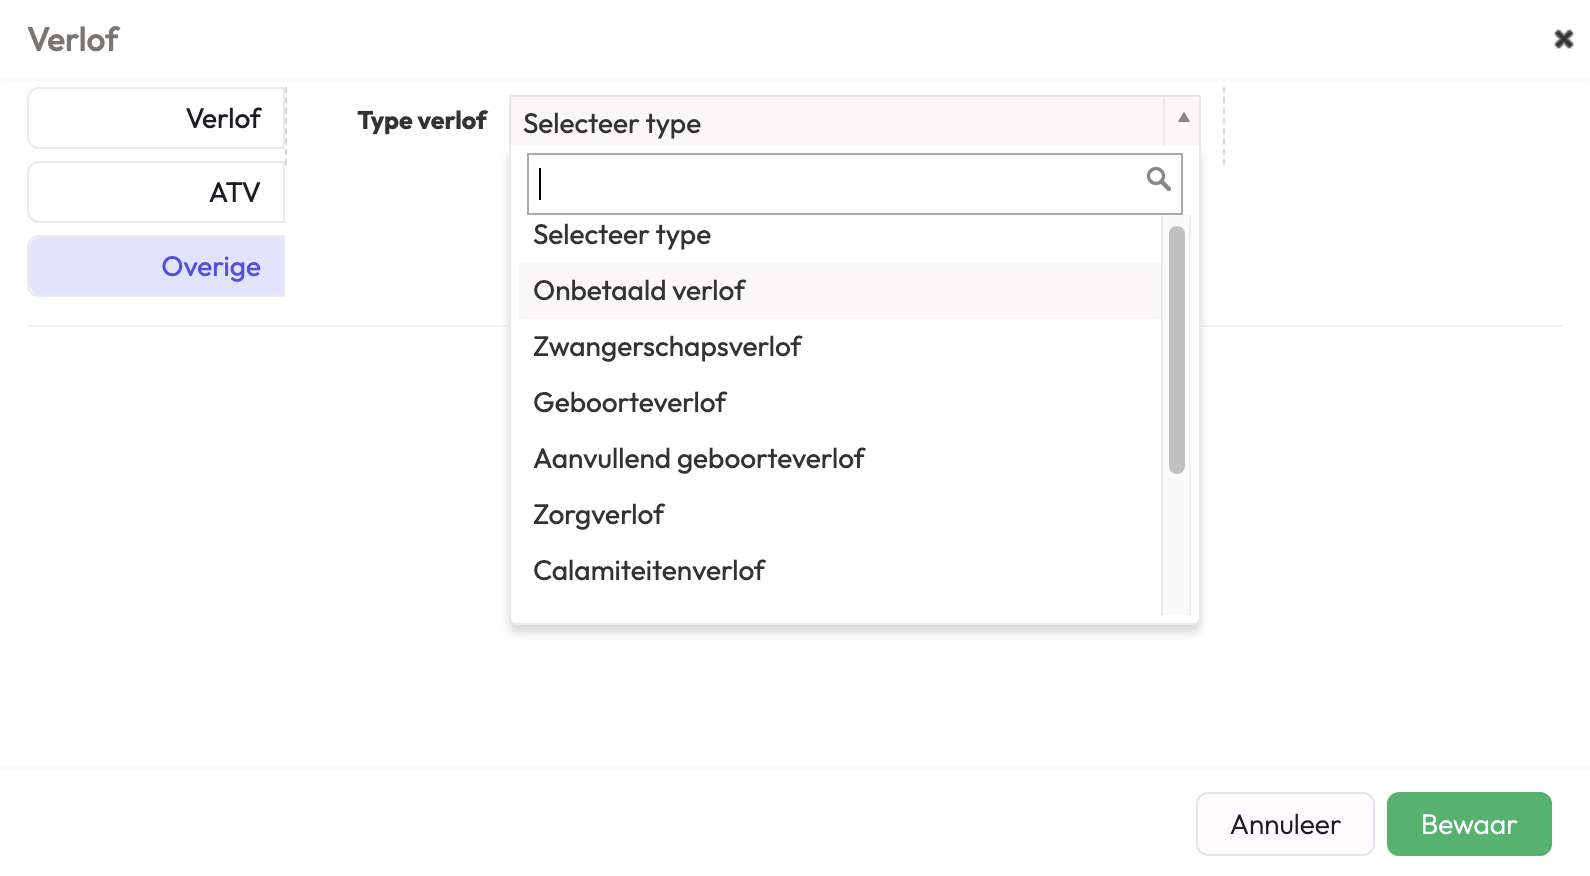Viewport: 1590px width, 876px height.
Task: Open the ATV tab
Action: tap(157, 192)
